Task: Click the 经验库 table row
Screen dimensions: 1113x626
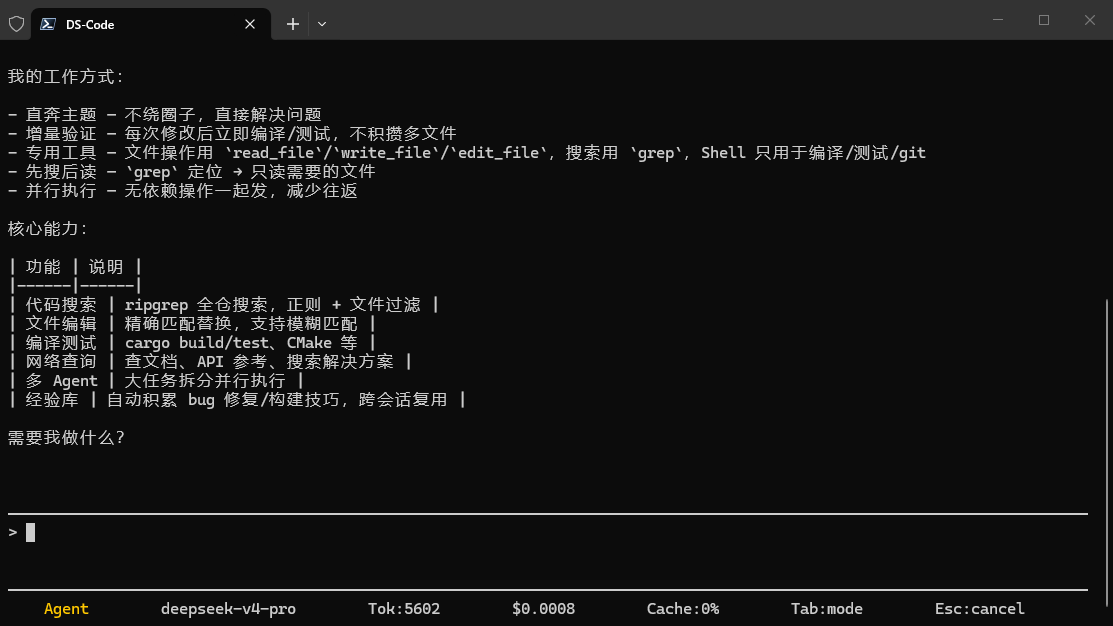Action: [x=237, y=400]
